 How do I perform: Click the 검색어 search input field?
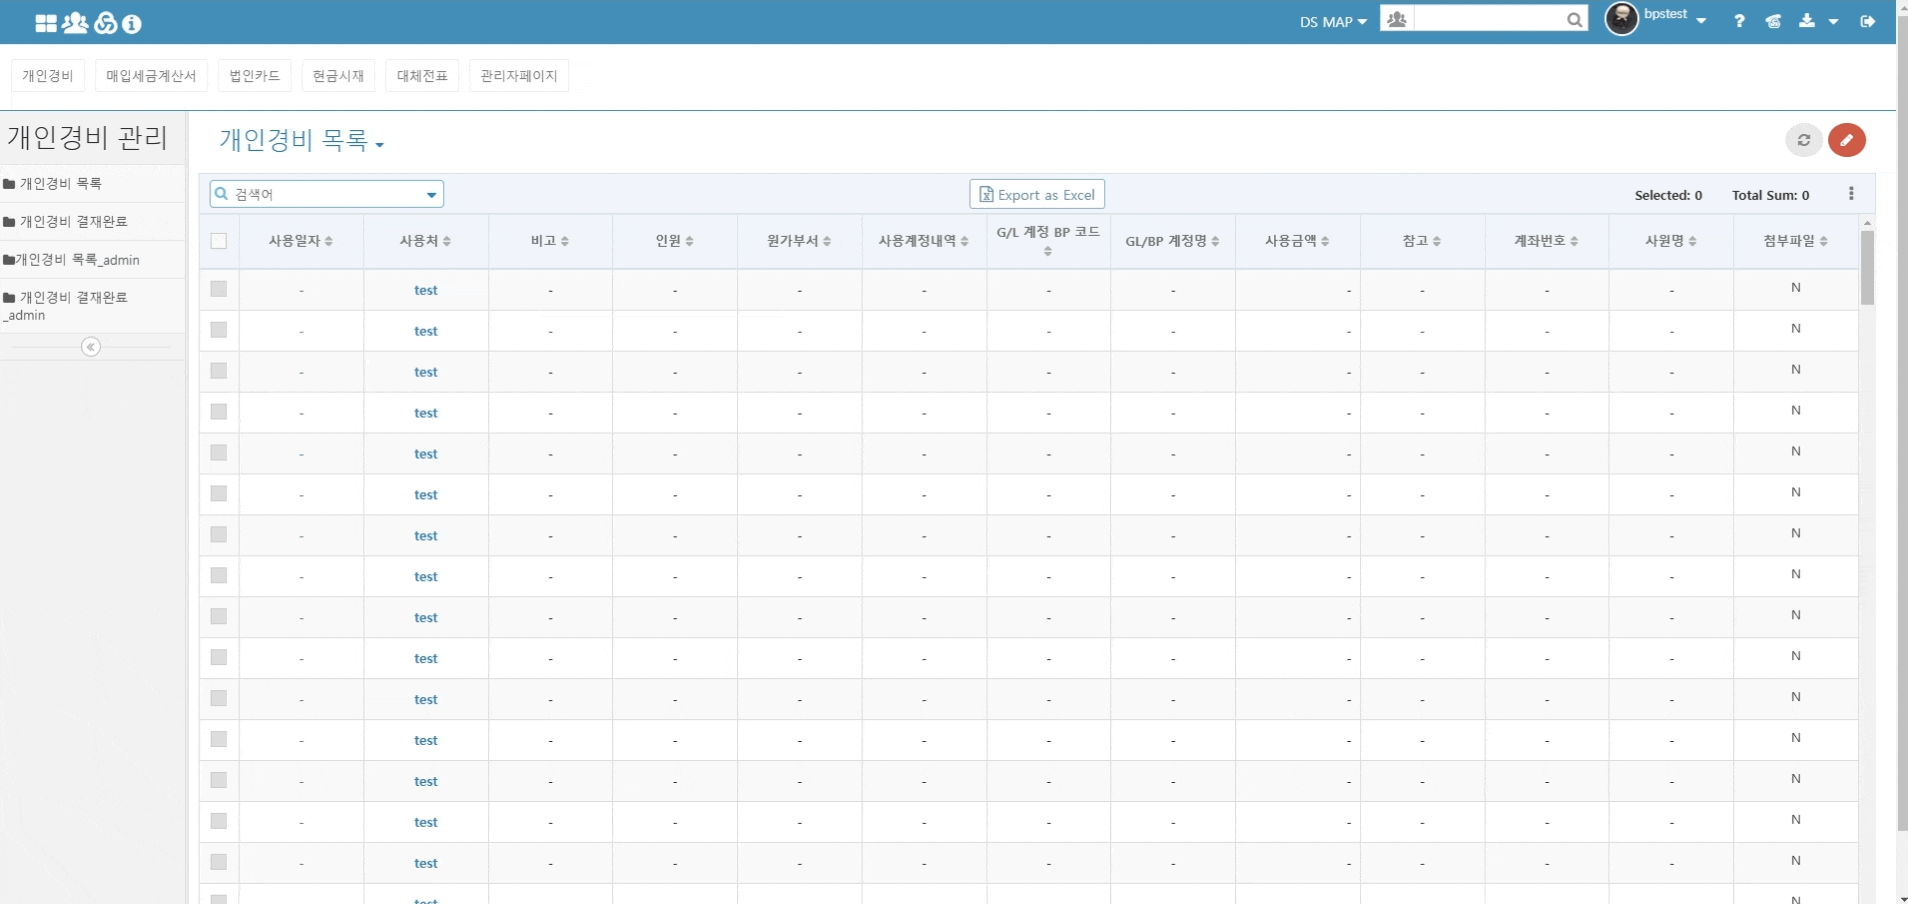point(326,194)
